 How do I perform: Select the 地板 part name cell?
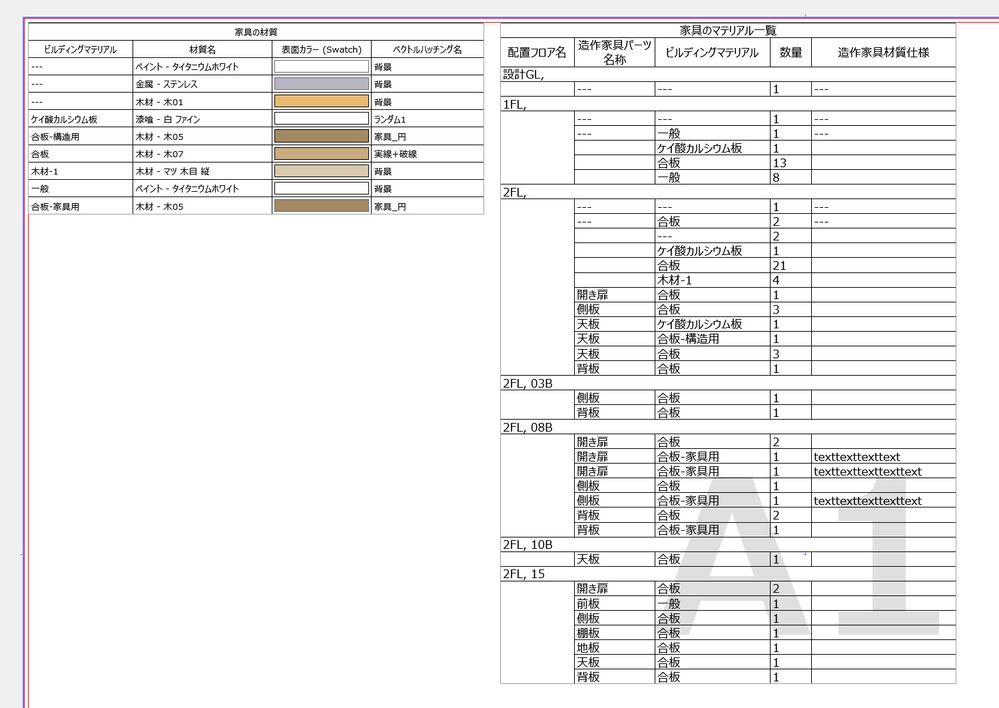coord(614,647)
